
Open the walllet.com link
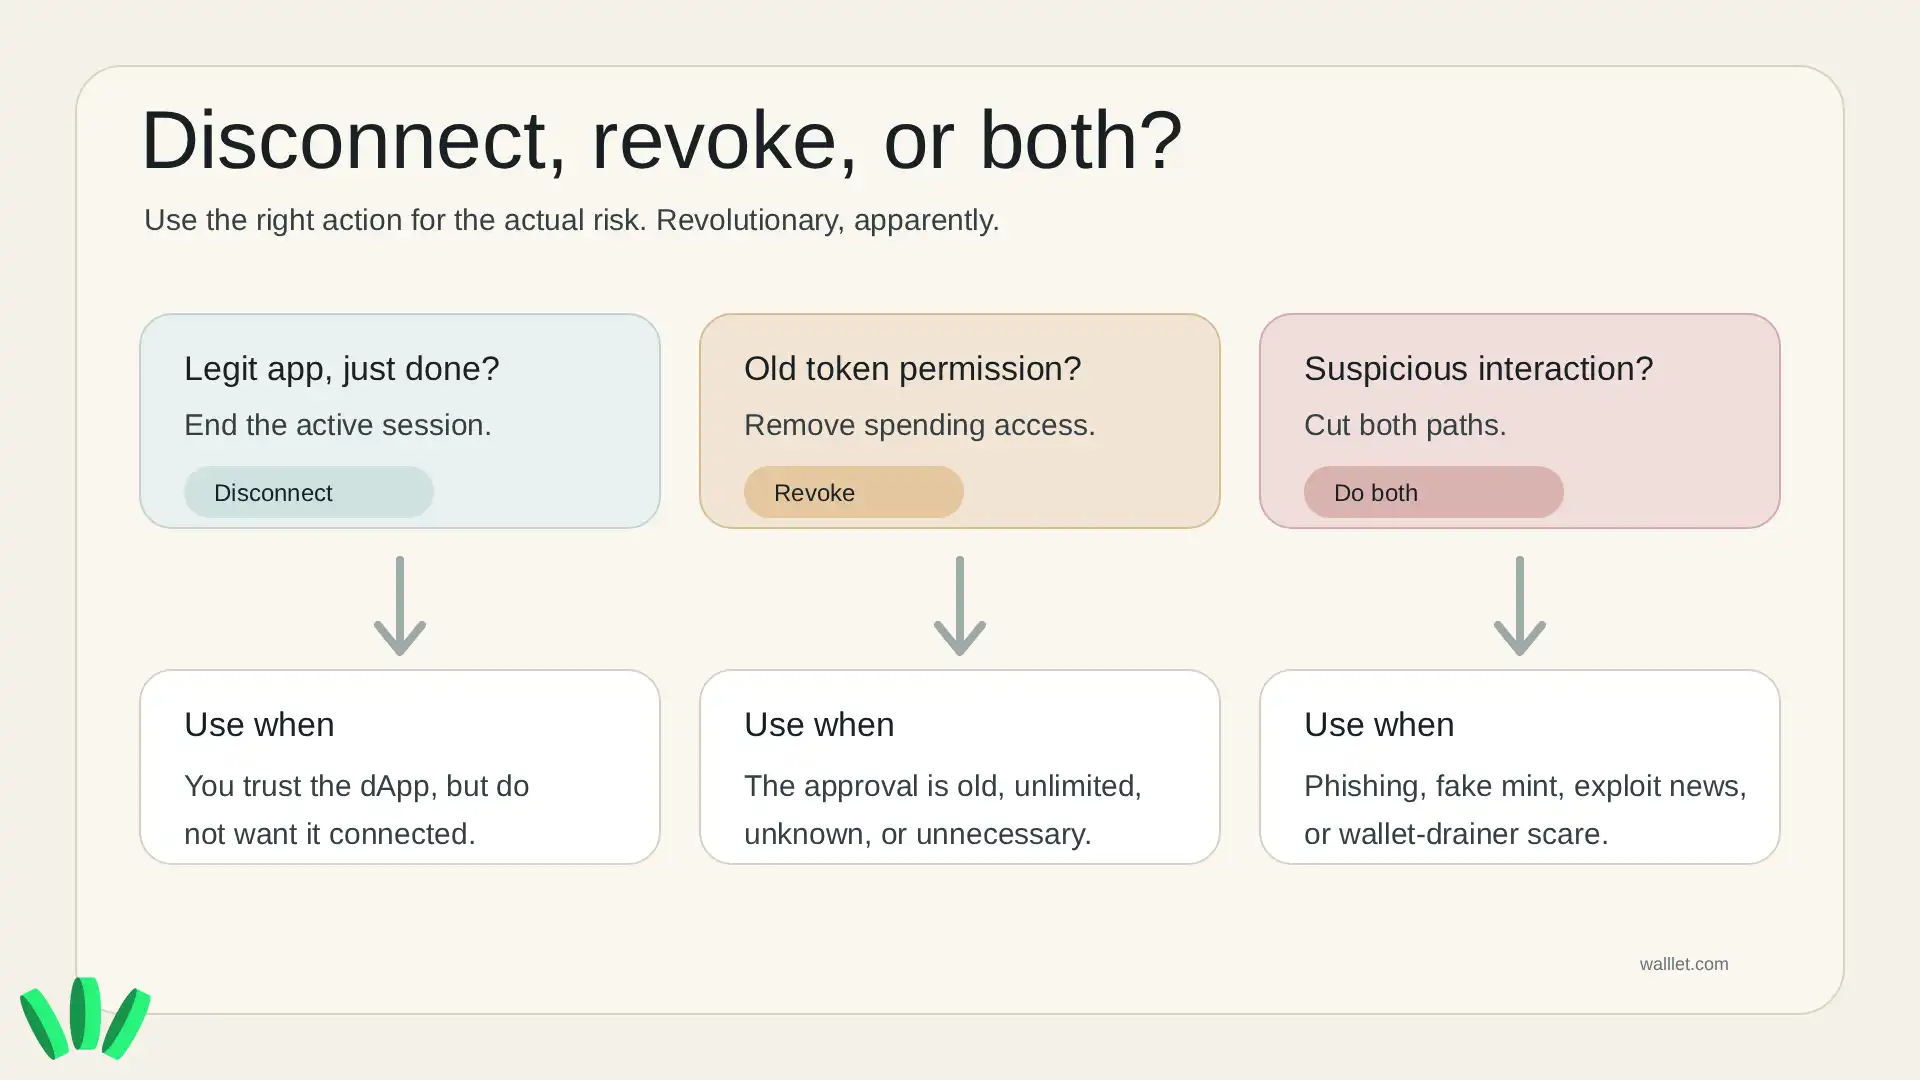pos(1683,964)
